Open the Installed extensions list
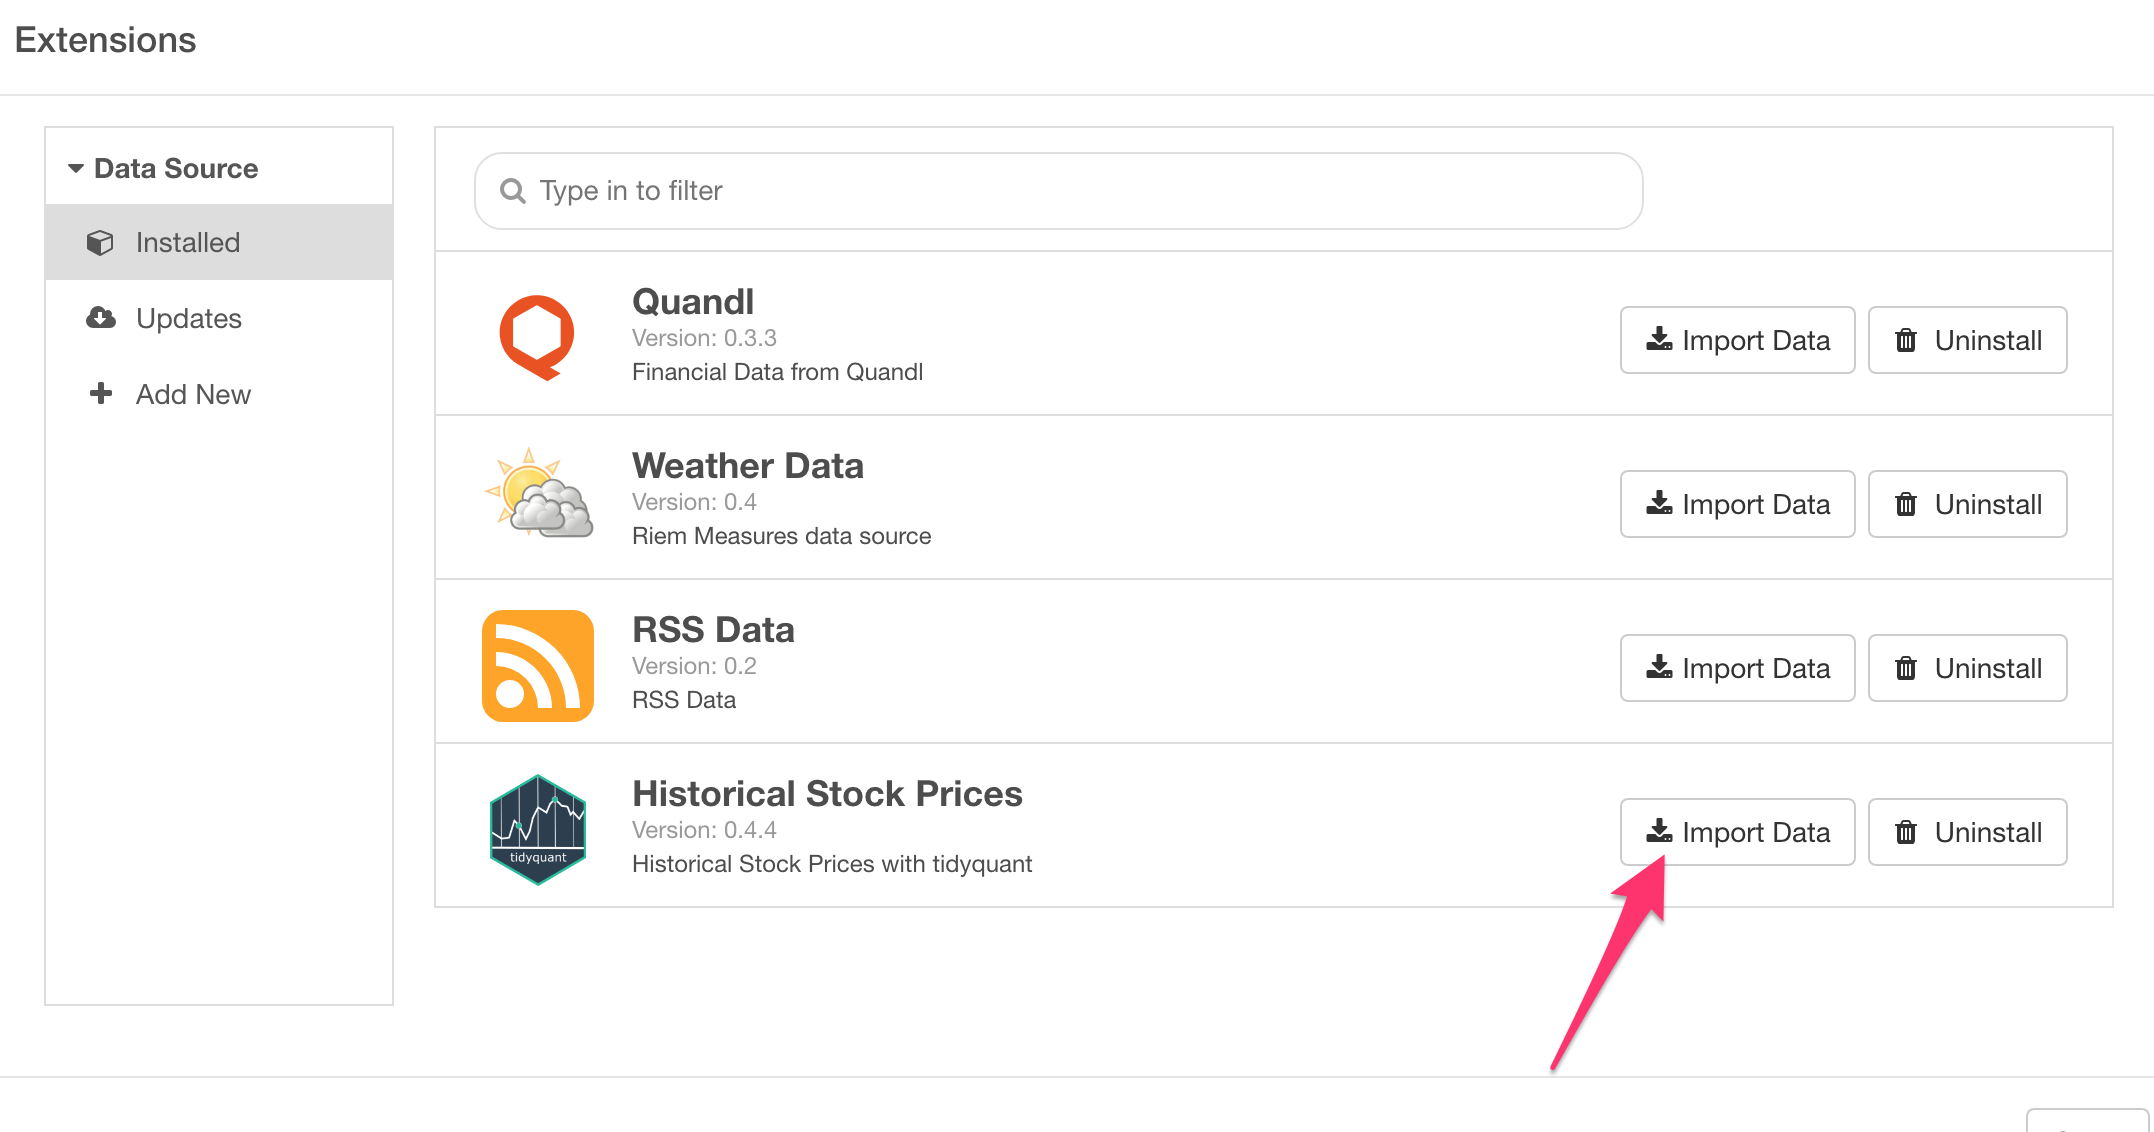Viewport: 2154px width, 1132px height. click(188, 243)
